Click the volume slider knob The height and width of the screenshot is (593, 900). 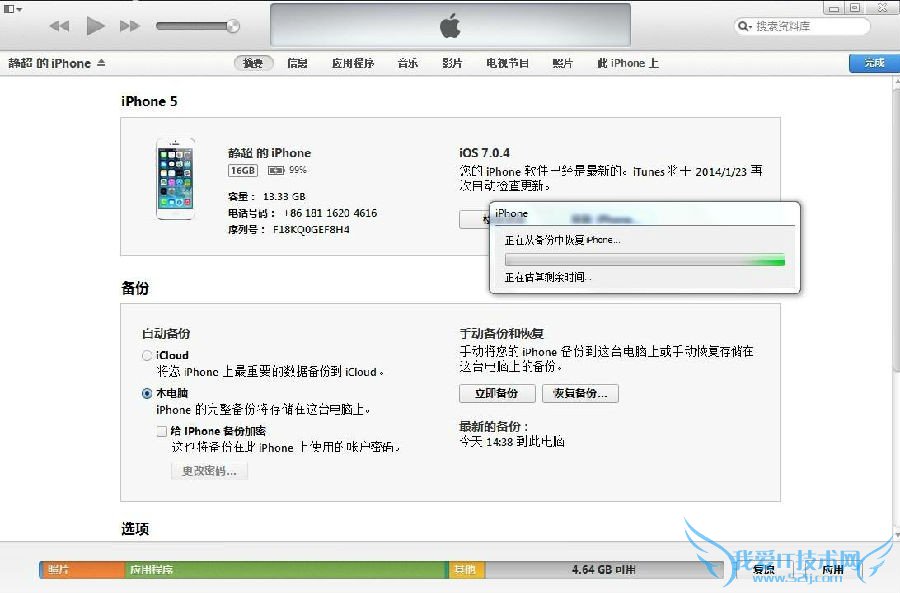232,26
